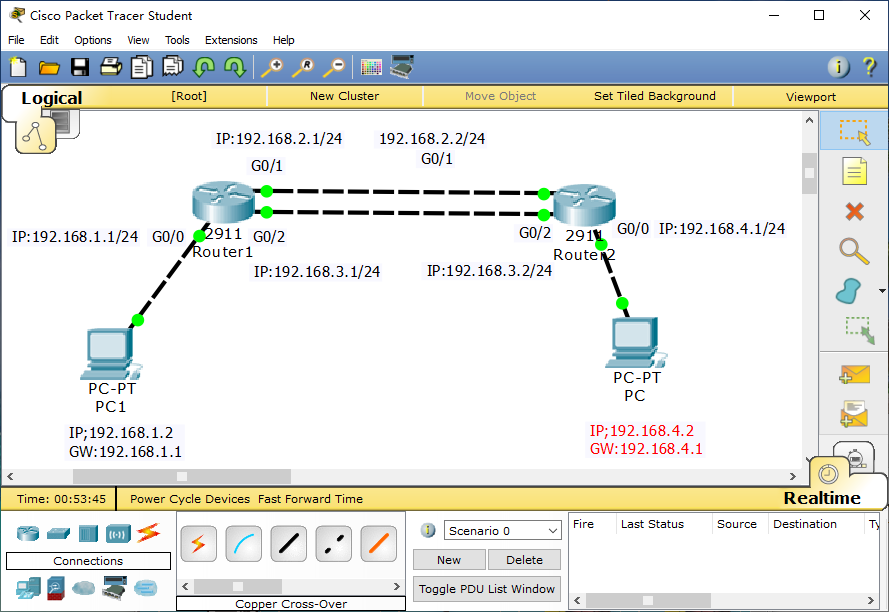
Task: Click the Router1 device on canvas
Action: point(223,202)
